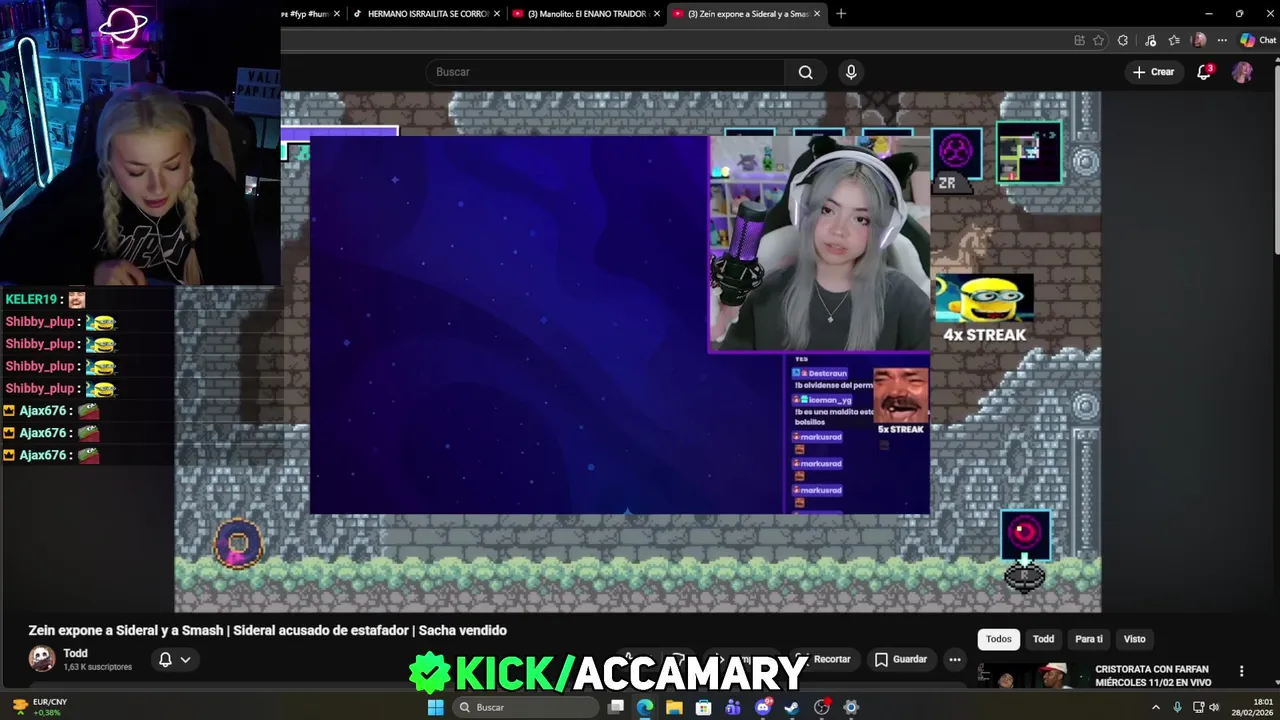Viewport: 1280px width, 720px height.
Task: Open Steam from taskbar
Action: click(x=792, y=707)
